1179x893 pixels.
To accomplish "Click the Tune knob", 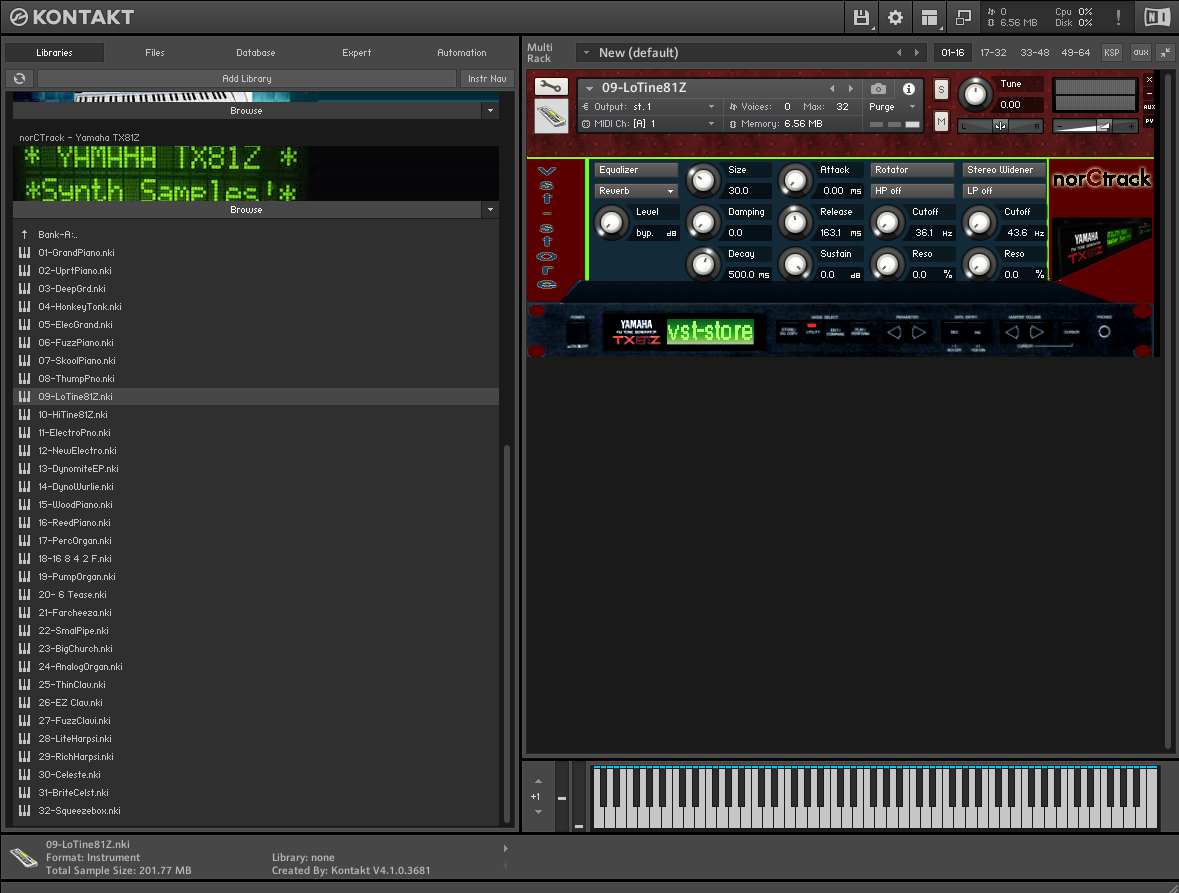I will tap(975, 94).
